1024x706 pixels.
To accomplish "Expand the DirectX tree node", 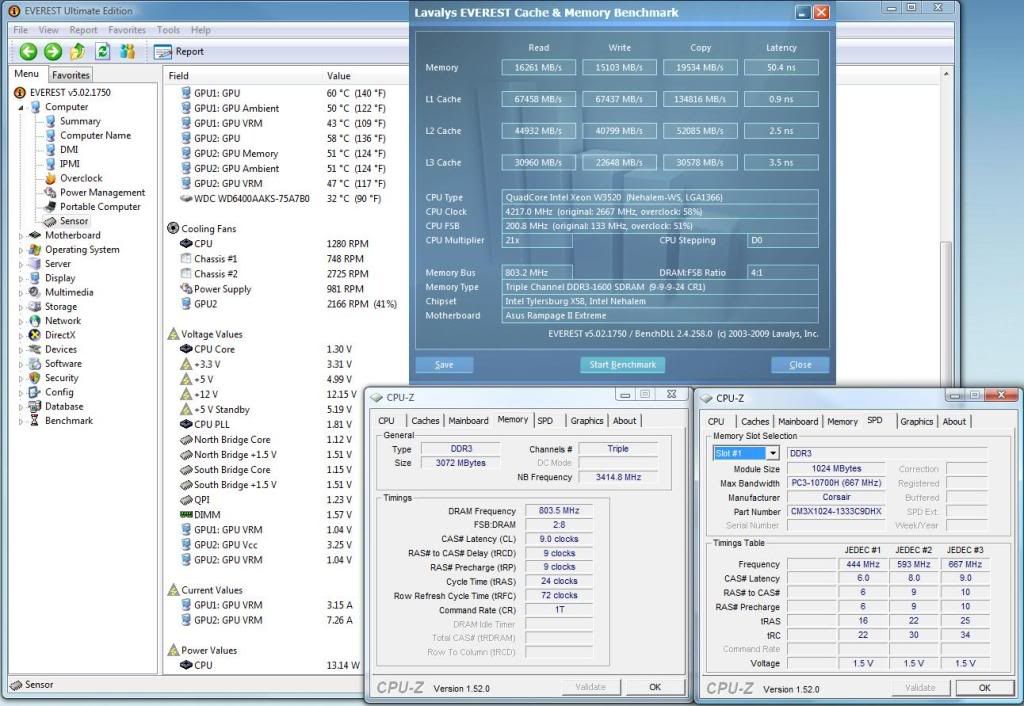I will [21, 336].
